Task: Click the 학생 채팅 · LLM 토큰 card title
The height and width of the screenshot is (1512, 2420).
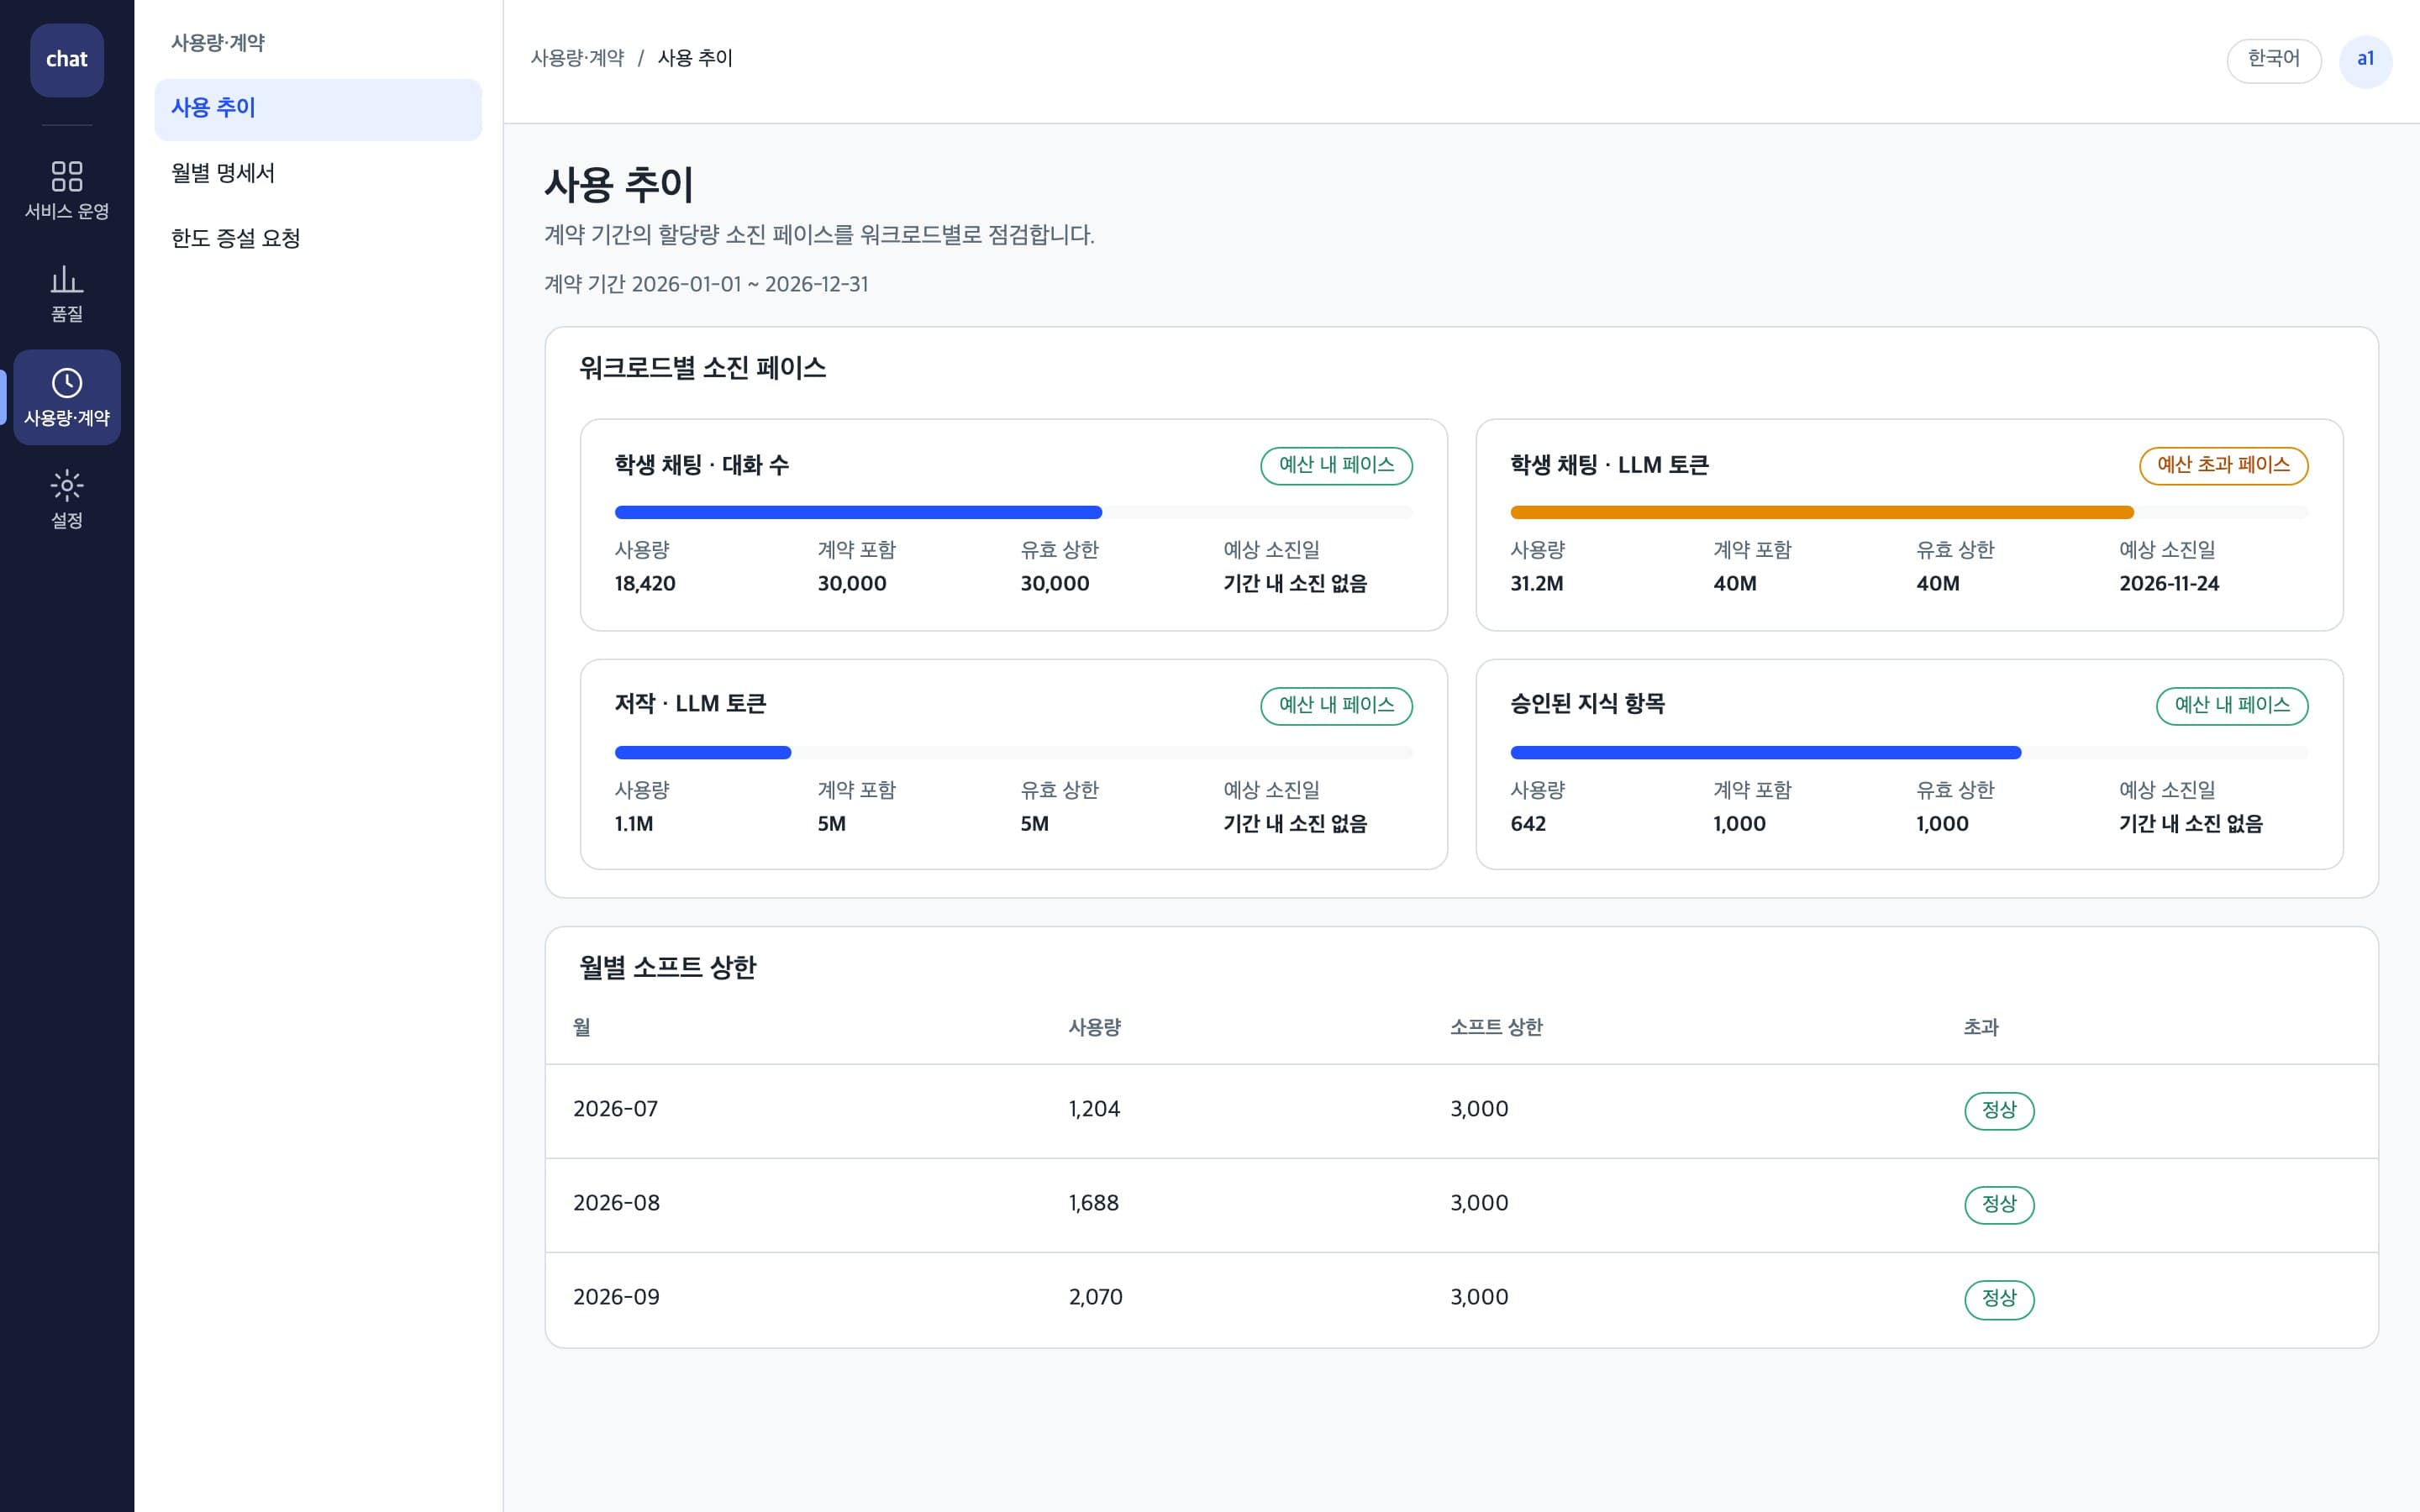Action: [x=1609, y=465]
